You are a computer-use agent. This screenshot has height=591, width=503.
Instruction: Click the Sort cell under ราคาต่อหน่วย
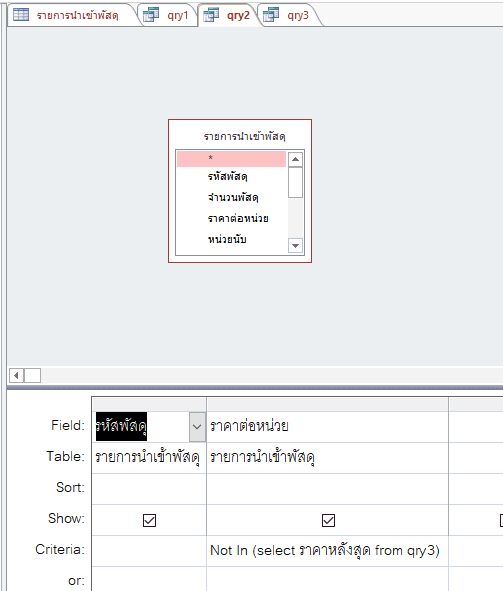pyautogui.click(x=327, y=489)
